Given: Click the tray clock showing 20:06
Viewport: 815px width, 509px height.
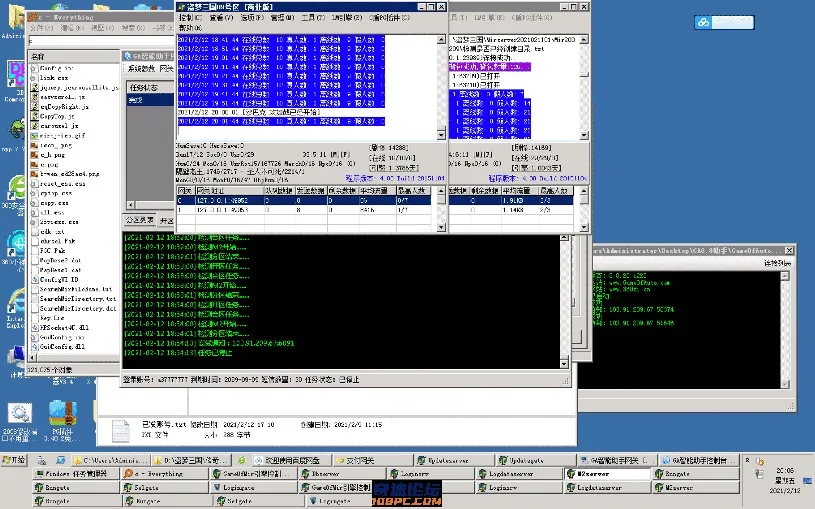Looking at the screenshot, I should pos(785,470).
